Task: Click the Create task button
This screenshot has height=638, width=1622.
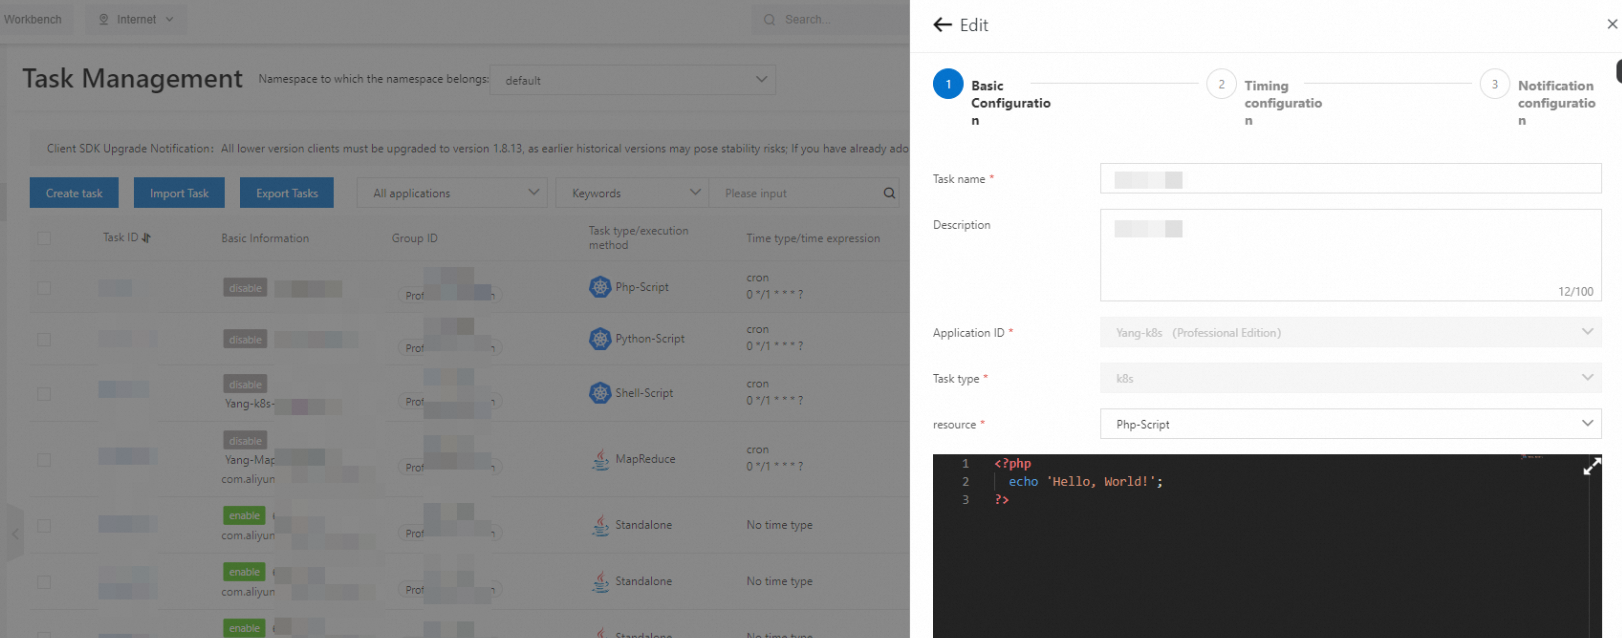Action: point(74,193)
